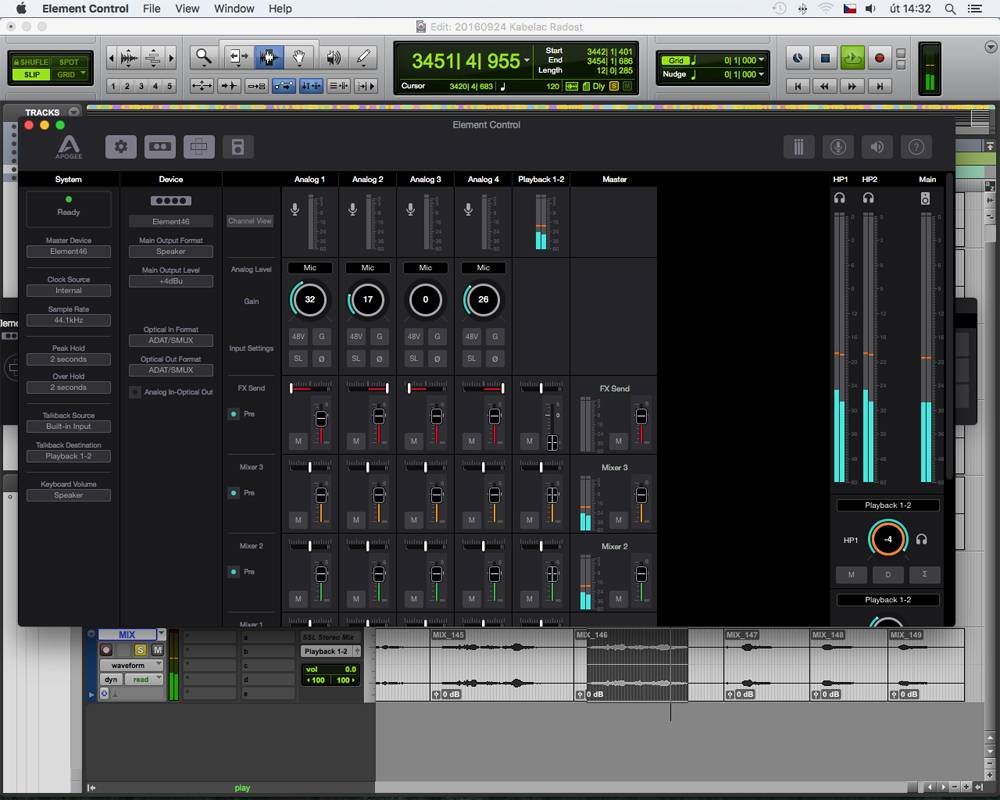Image resolution: width=1000 pixels, height=800 pixels.
Task: Select the Pencil tool
Action: click(x=364, y=57)
